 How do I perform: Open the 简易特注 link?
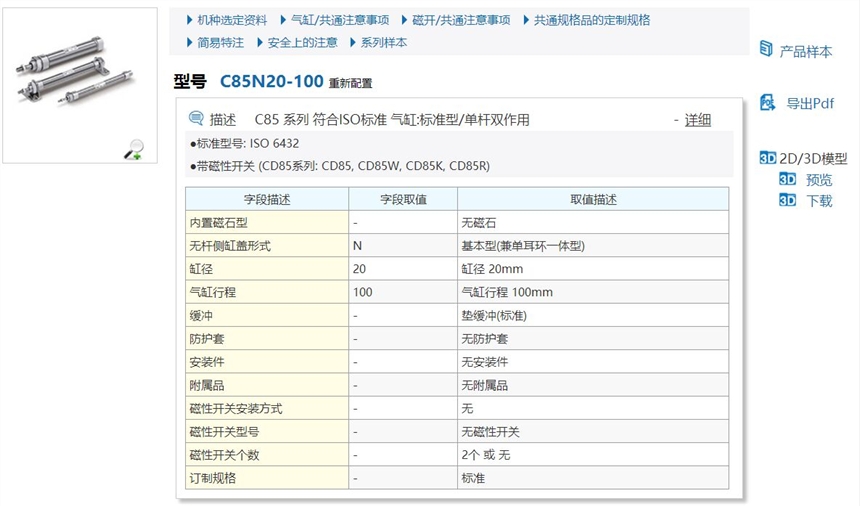click(x=220, y=43)
